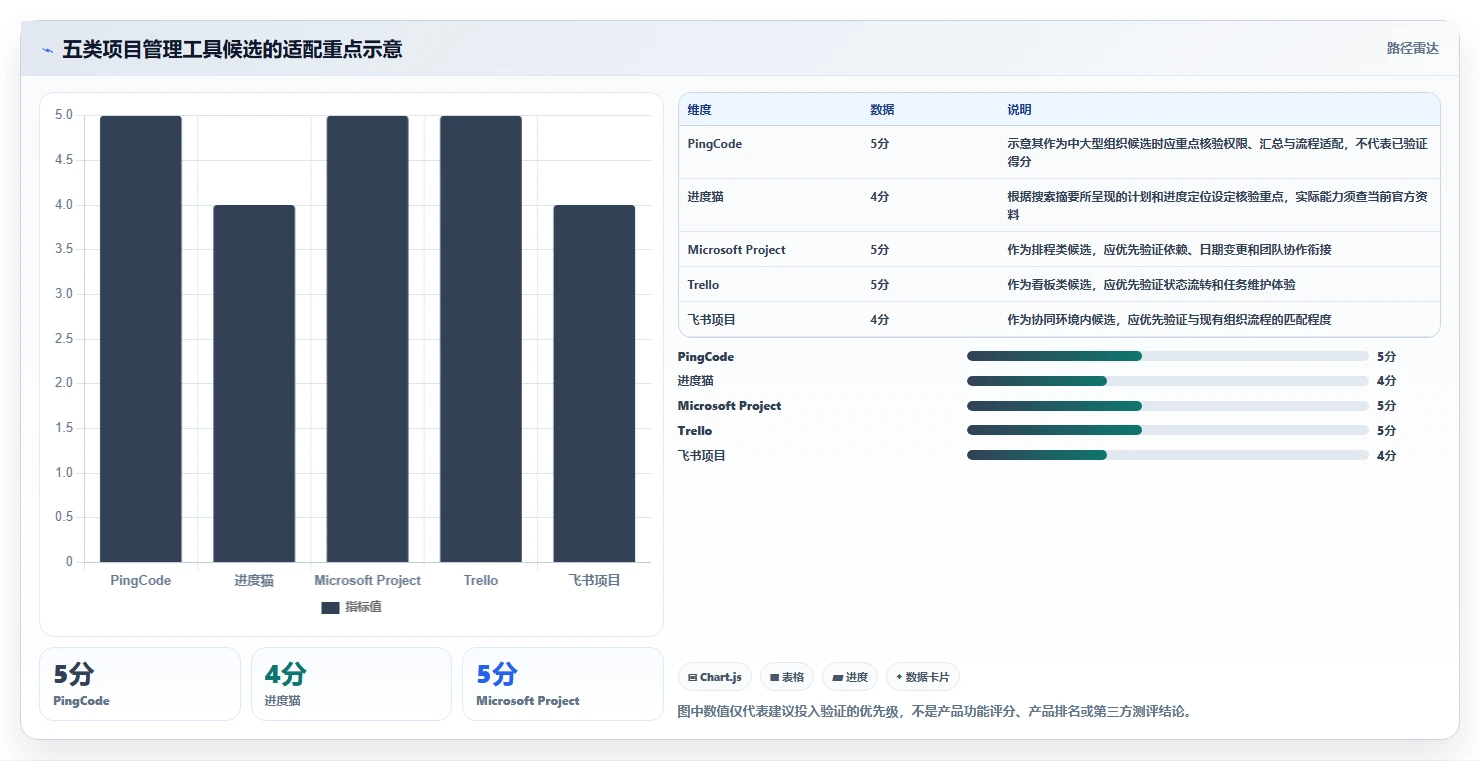This screenshot has height=761, width=1480.
Task: Open the PingCode 5分 data card
Action: click(x=140, y=684)
